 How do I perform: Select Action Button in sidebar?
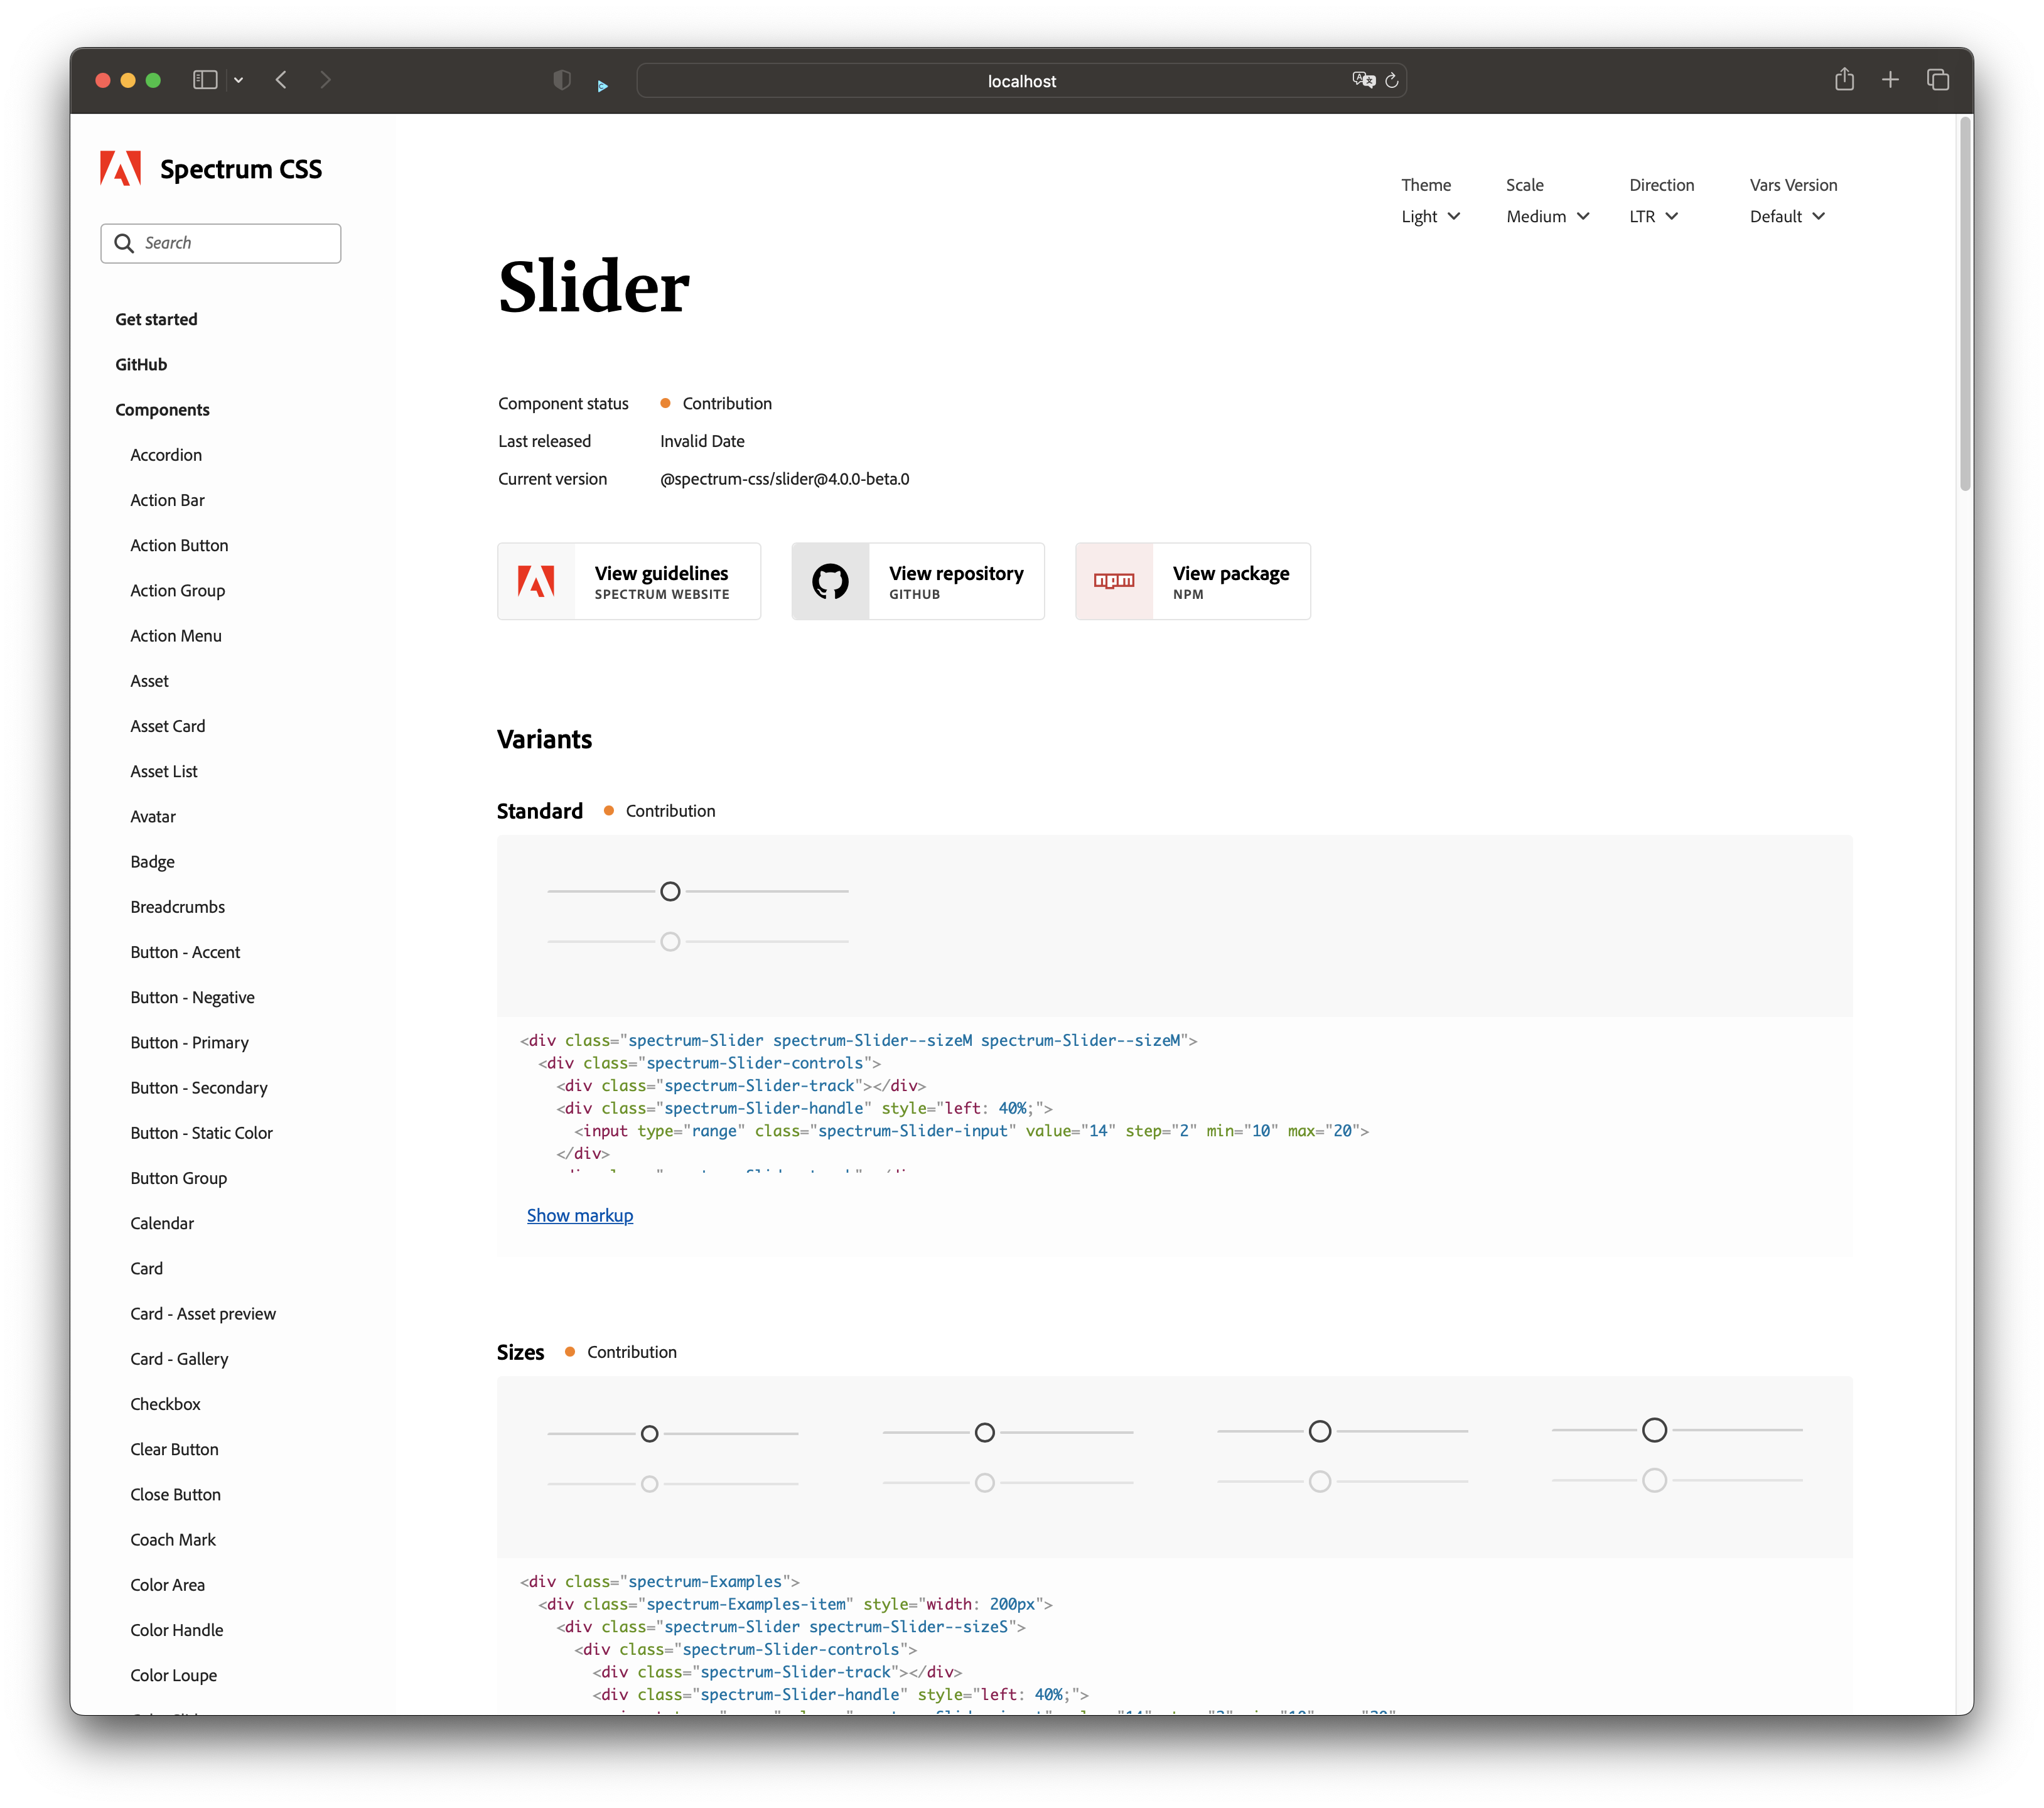(x=179, y=546)
